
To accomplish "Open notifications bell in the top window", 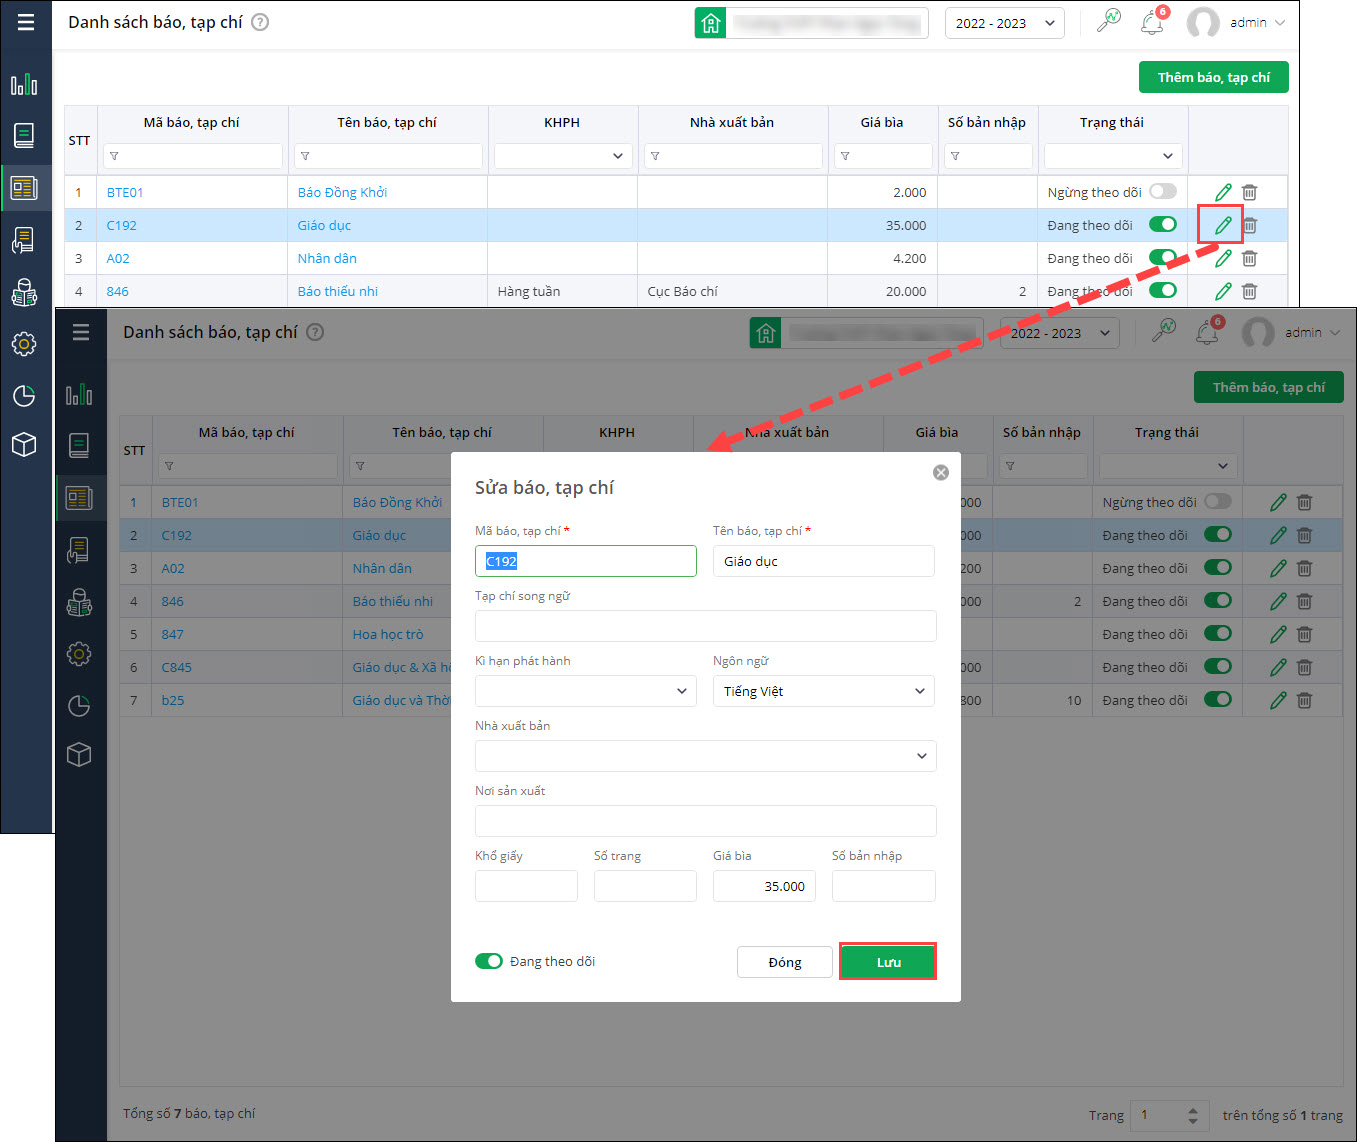I will (x=1152, y=22).
